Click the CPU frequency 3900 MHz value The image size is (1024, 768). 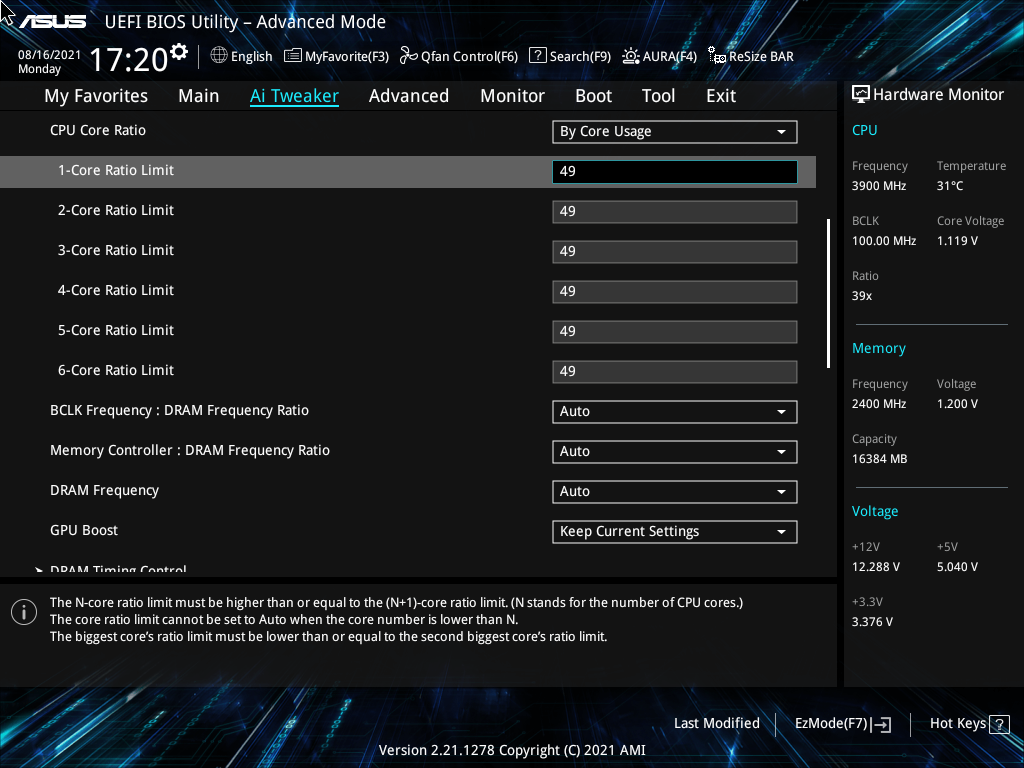[879, 185]
